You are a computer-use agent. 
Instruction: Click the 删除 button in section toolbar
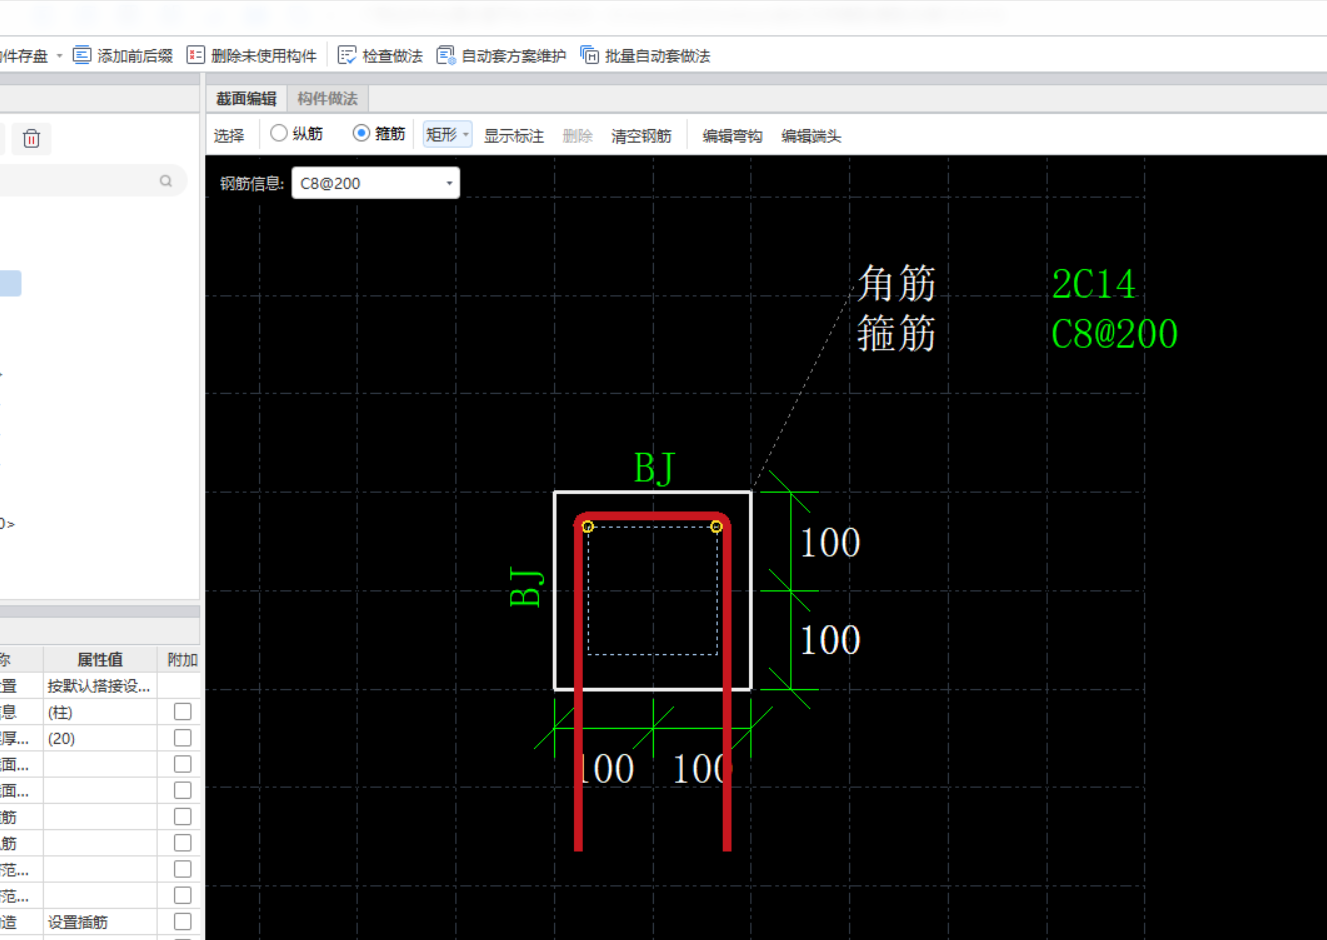point(578,136)
